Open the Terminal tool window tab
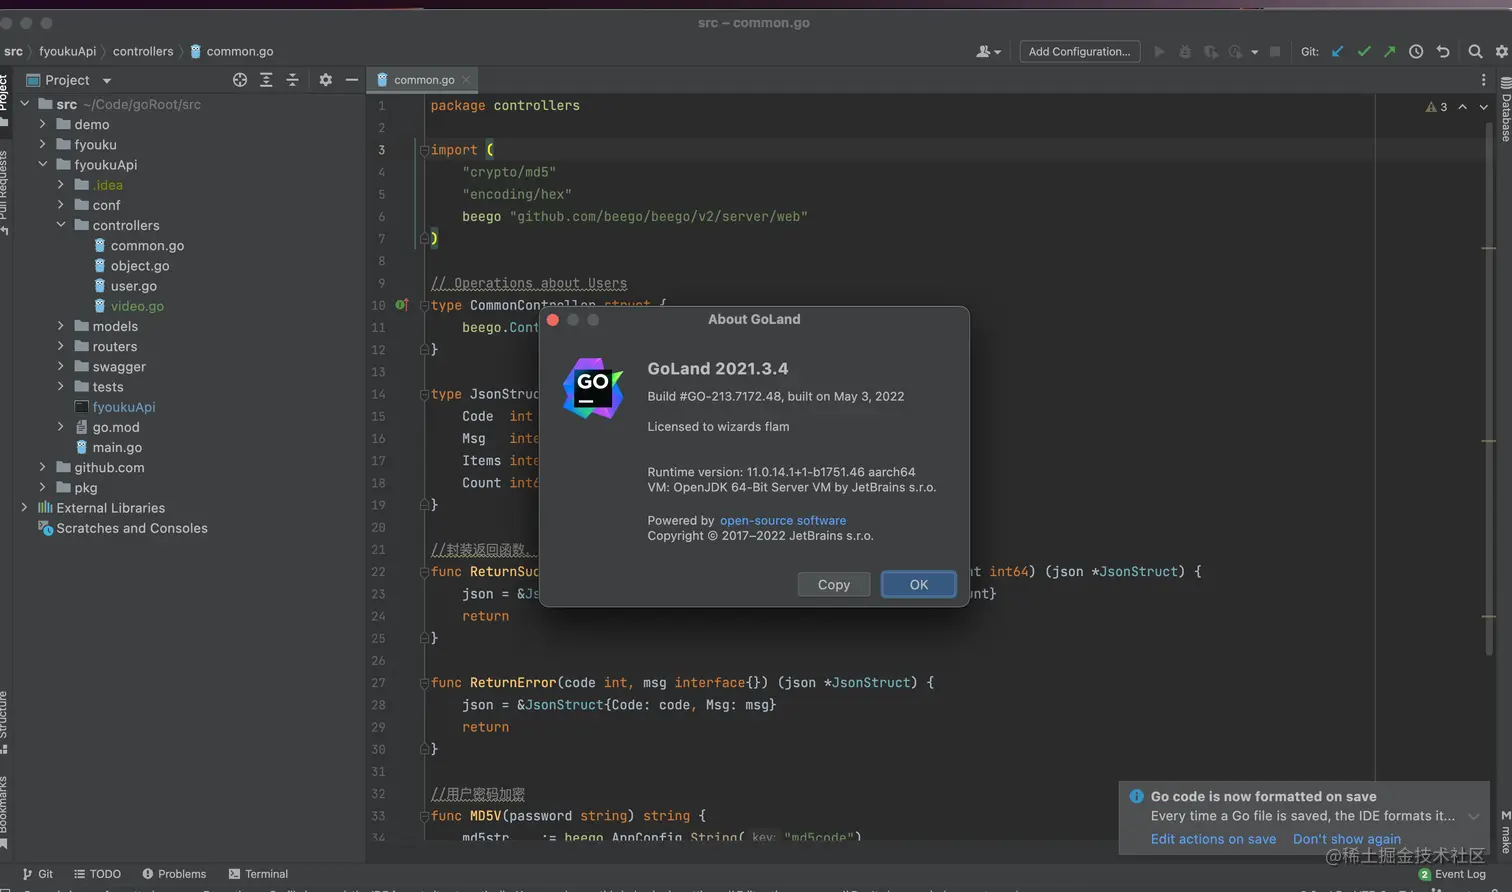 [x=258, y=874]
